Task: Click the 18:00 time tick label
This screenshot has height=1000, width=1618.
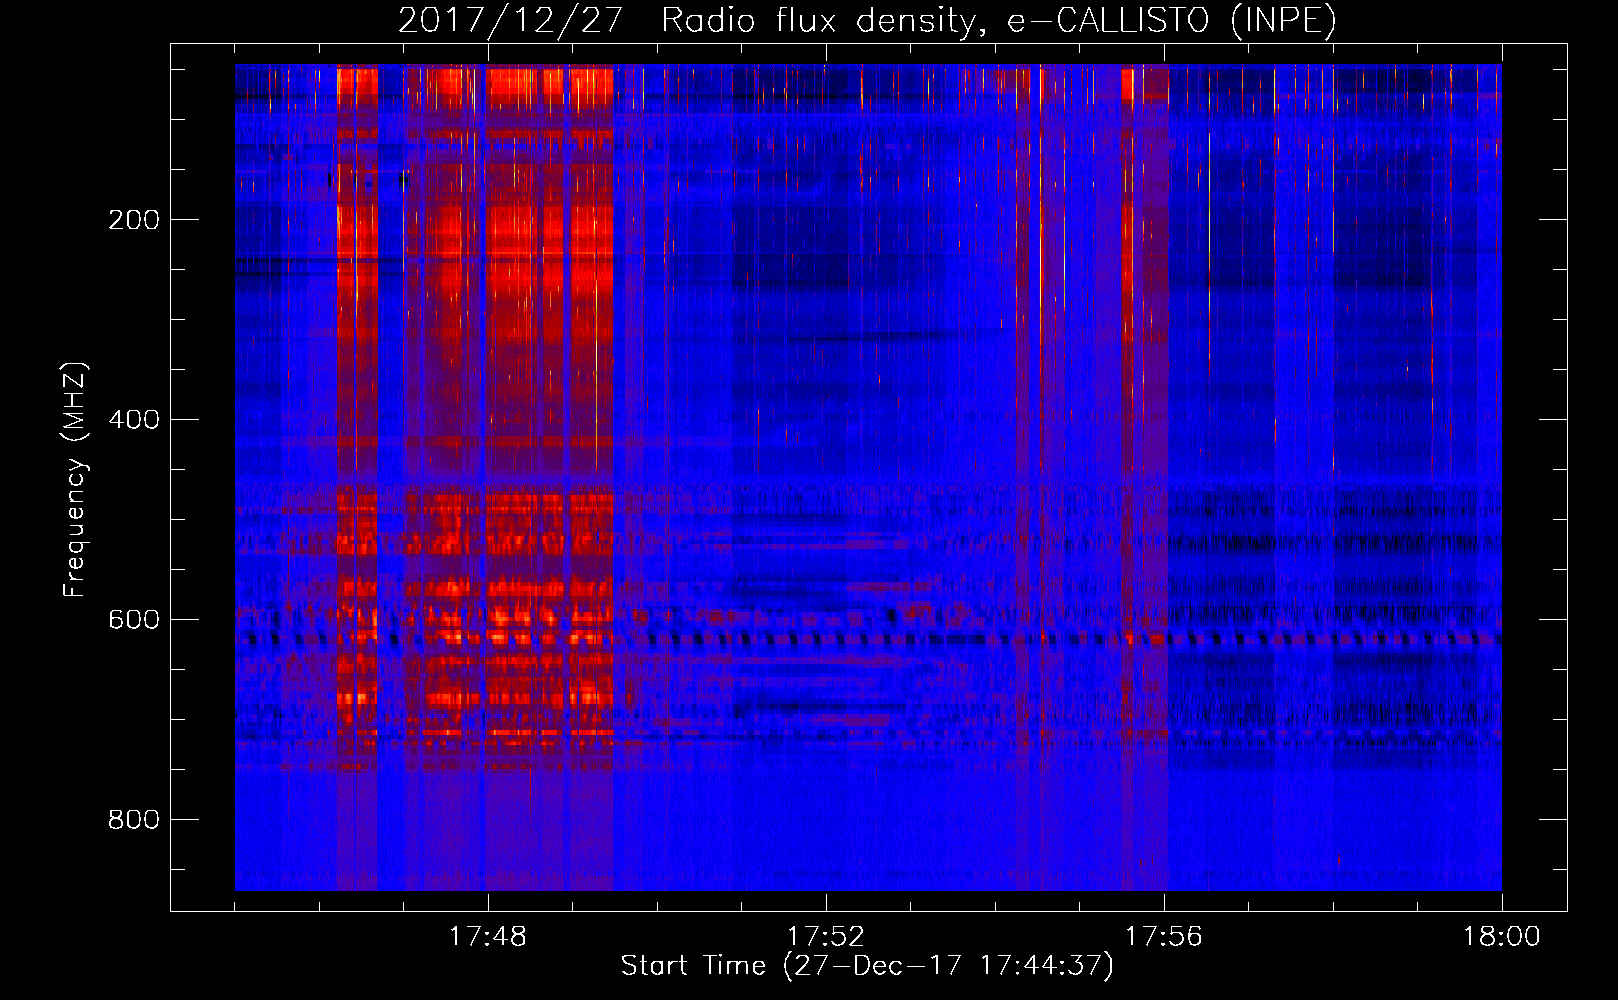Action: 1502,937
